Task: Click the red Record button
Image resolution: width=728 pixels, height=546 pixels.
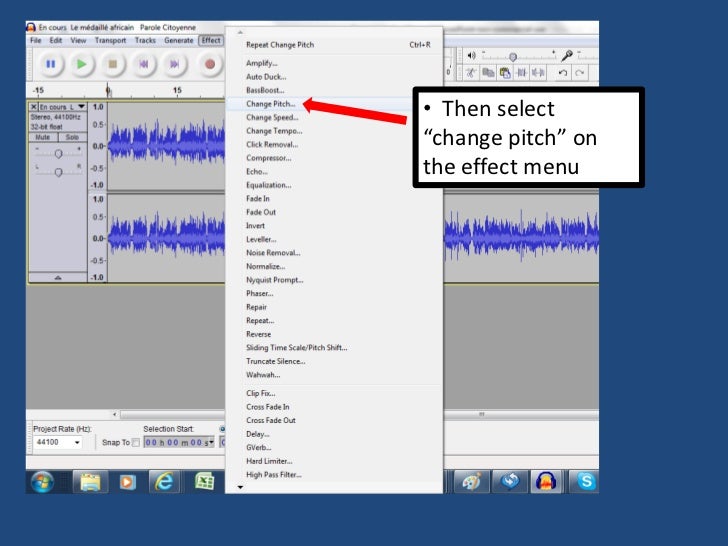Action: click(x=210, y=64)
